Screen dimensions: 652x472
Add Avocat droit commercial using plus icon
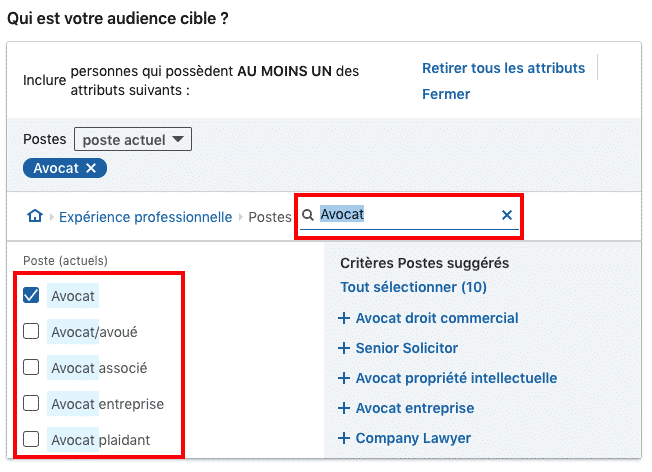pos(345,319)
